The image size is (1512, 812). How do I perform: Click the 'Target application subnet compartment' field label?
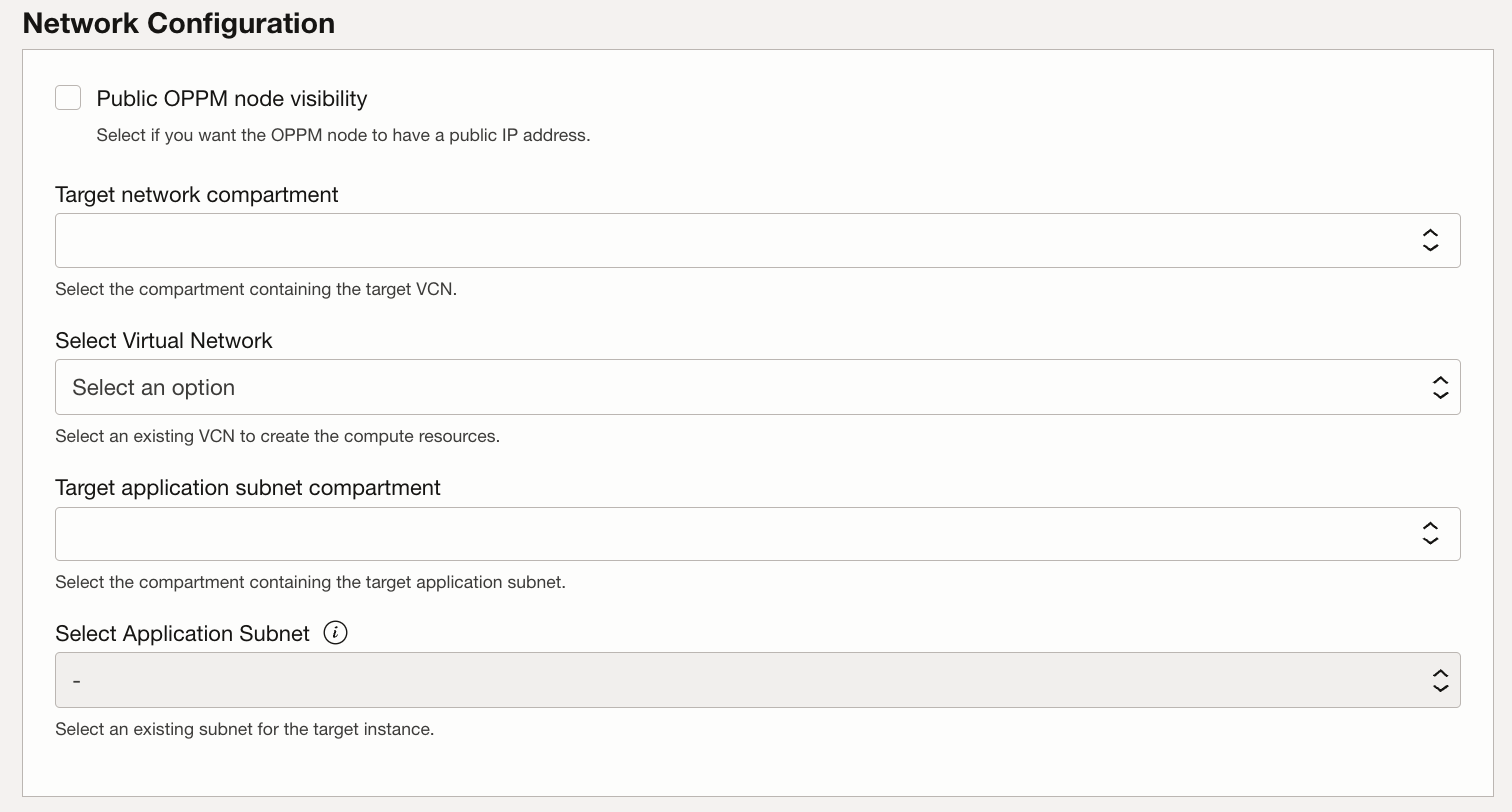[x=248, y=488]
